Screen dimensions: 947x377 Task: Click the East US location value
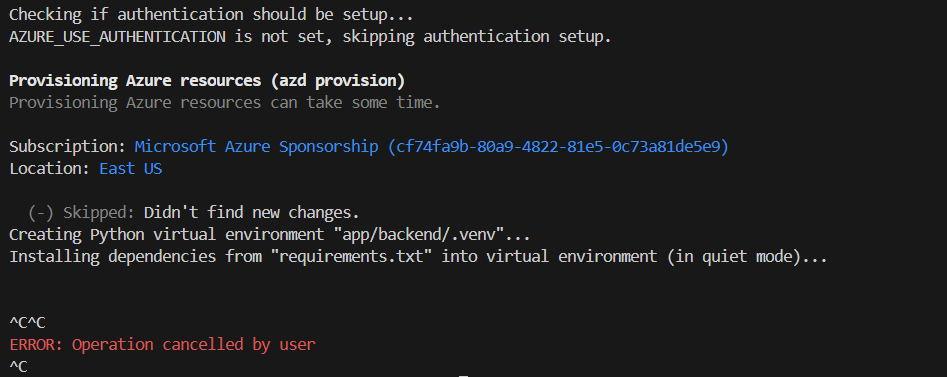tap(130, 169)
